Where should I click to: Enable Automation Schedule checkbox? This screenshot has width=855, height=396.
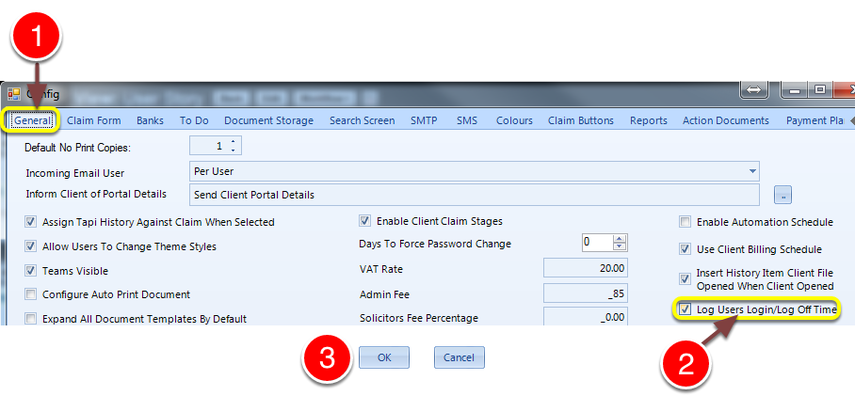click(684, 222)
